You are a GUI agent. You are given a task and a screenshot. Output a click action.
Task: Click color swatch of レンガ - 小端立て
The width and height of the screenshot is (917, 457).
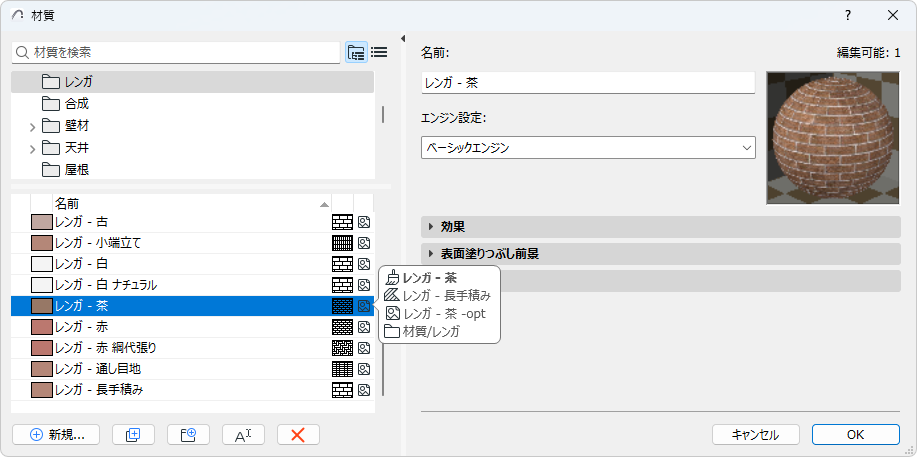(x=42, y=243)
